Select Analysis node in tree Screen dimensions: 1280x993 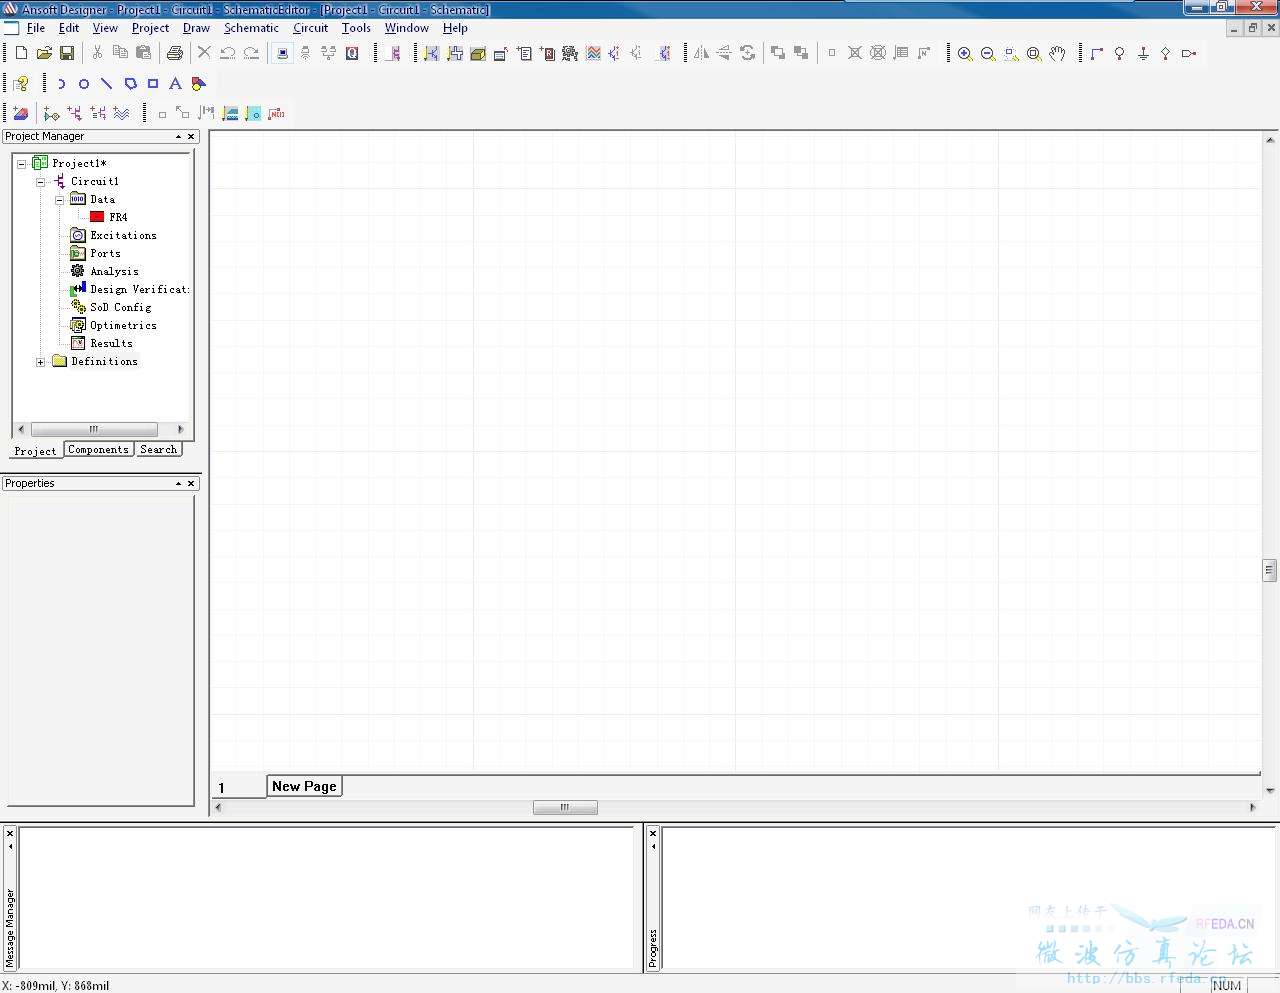coord(114,271)
